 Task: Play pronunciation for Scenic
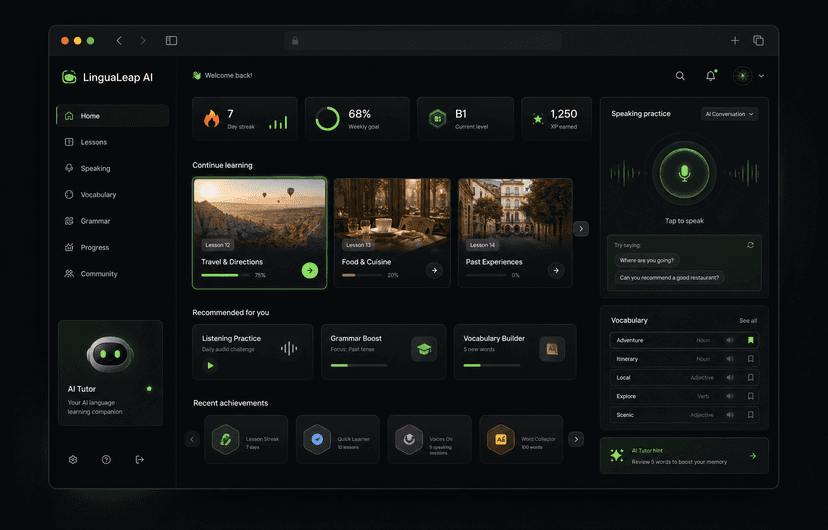730,415
